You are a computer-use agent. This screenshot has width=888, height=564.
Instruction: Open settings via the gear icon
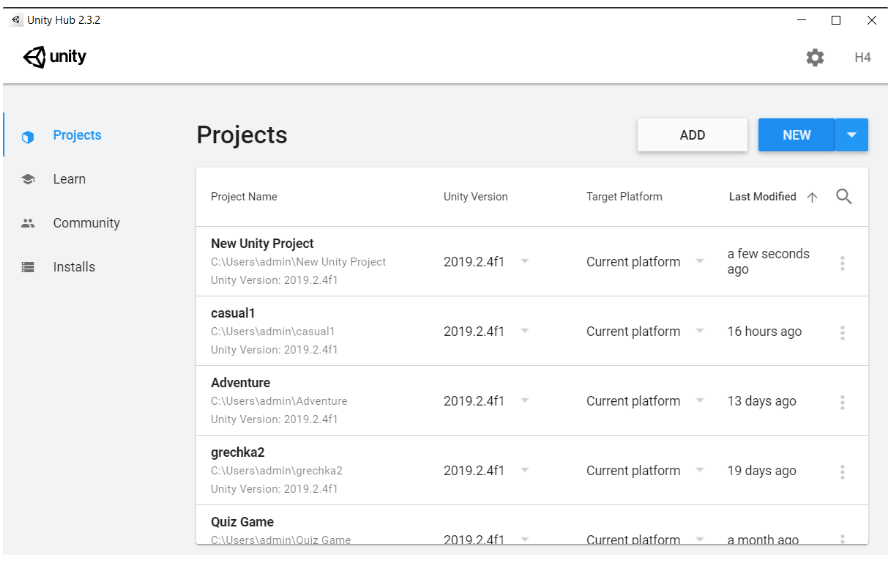pos(815,57)
